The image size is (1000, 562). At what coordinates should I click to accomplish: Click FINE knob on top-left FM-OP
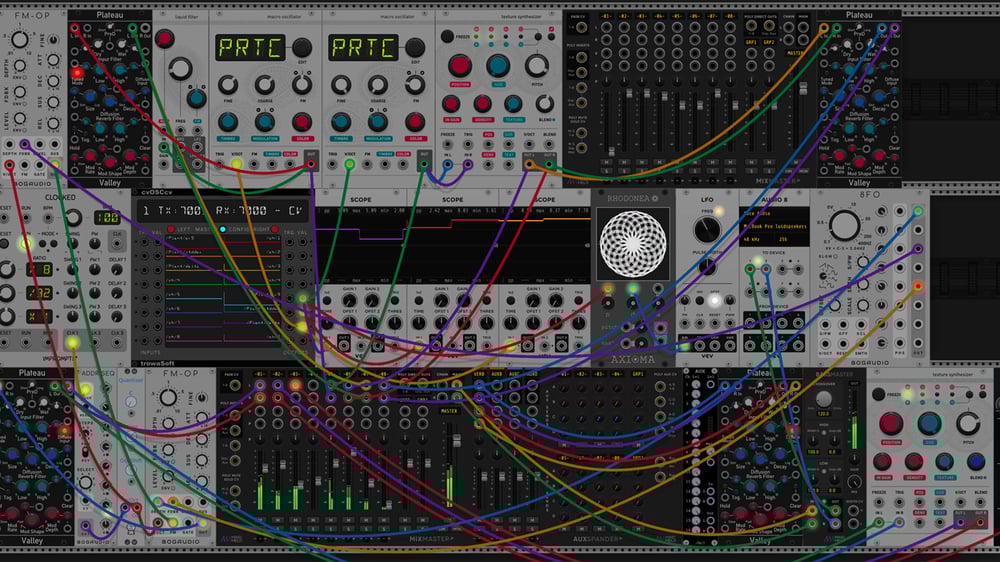tap(54, 40)
